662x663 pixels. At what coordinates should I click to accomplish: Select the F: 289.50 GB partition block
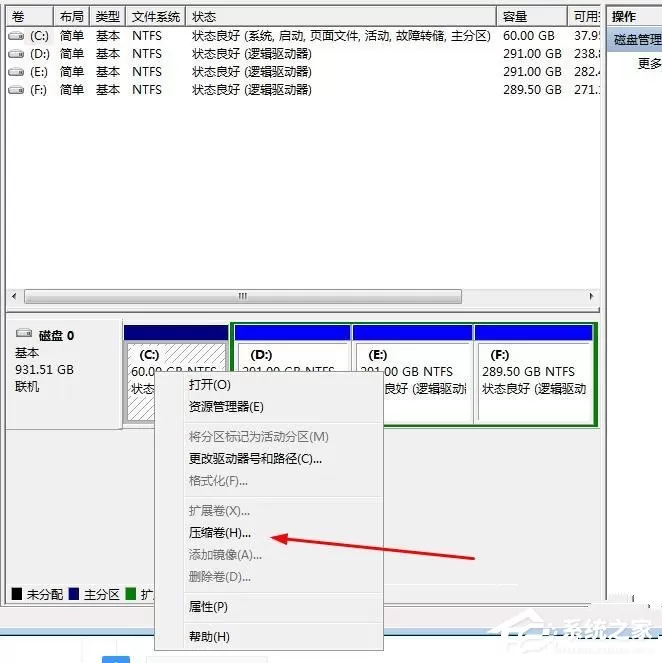tap(533, 374)
